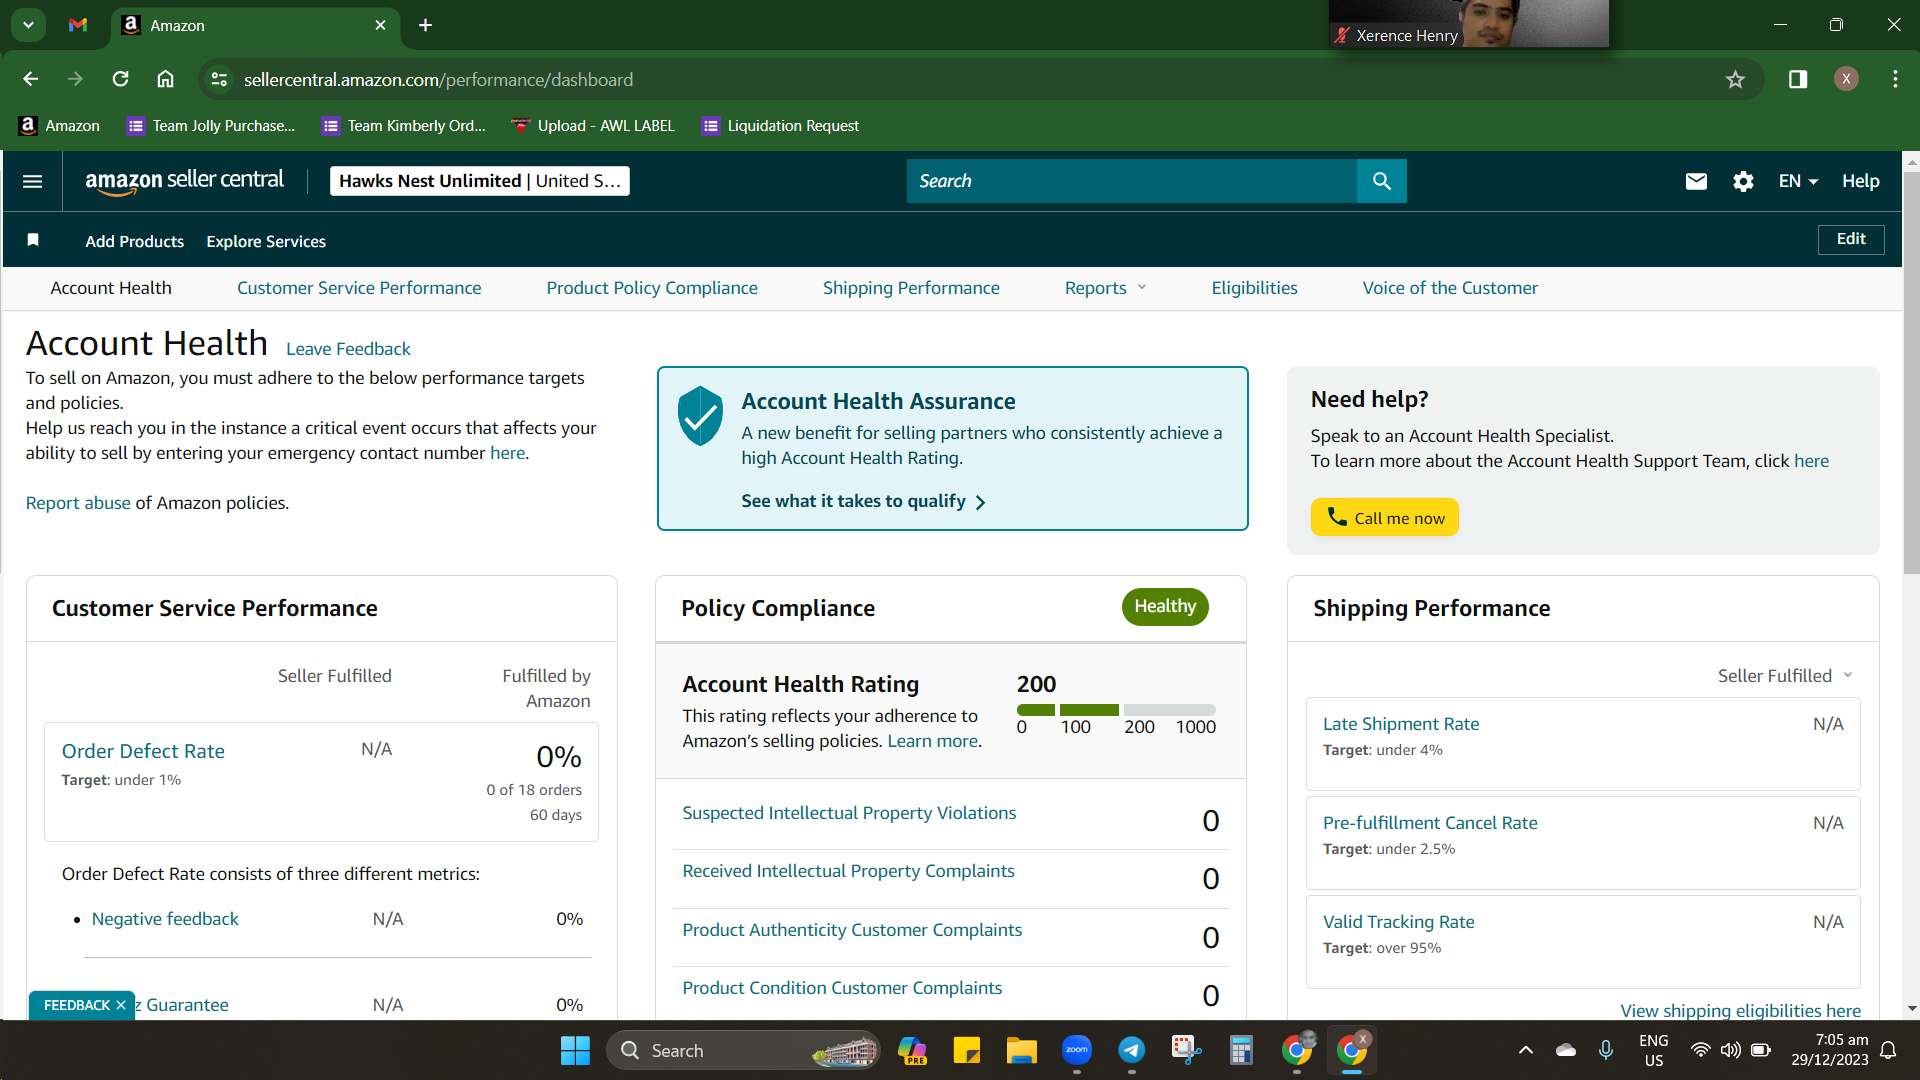Screen dimensions: 1920x1080
Task: Open the Snipping Tool from the taskbar
Action: click(1186, 1050)
